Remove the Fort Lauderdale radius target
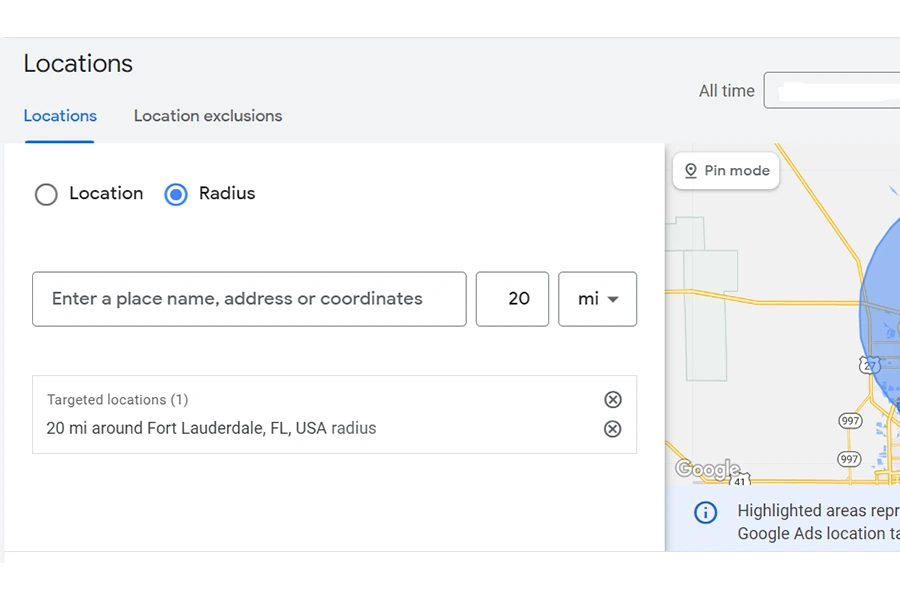The height and width of the screenshot is (600, 900). click(x=613, y=429)
